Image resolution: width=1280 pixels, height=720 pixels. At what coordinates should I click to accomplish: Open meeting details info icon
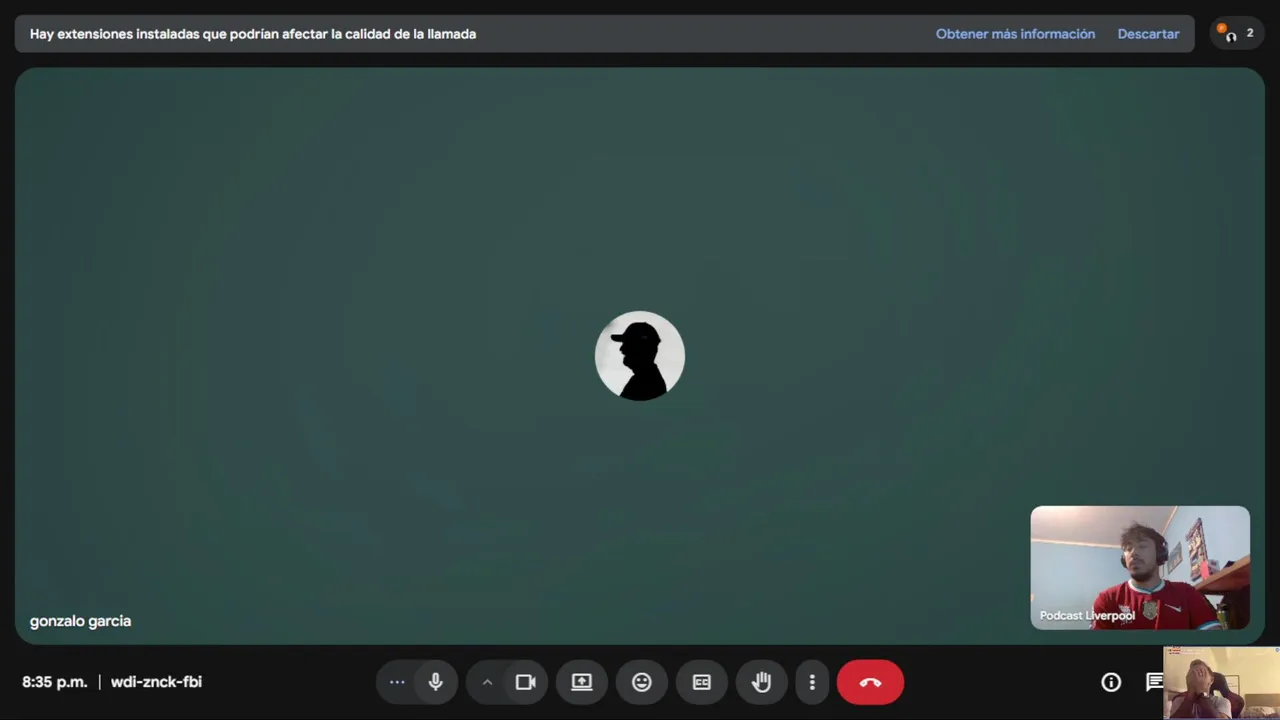1111,682
